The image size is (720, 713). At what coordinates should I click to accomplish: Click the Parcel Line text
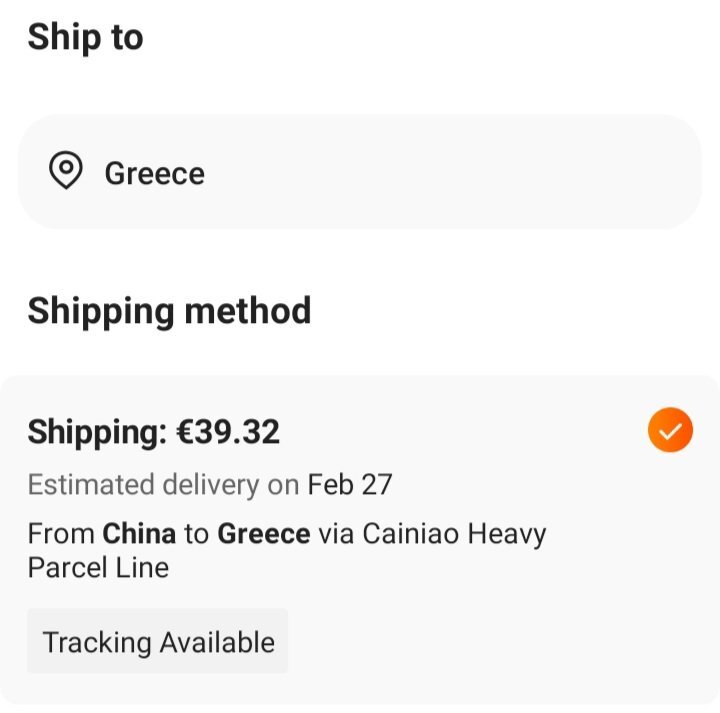click(x=98, y=568)
